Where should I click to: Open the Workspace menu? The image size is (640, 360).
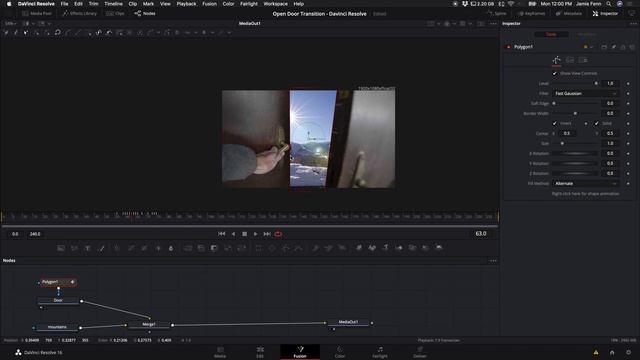coord(275,4)
